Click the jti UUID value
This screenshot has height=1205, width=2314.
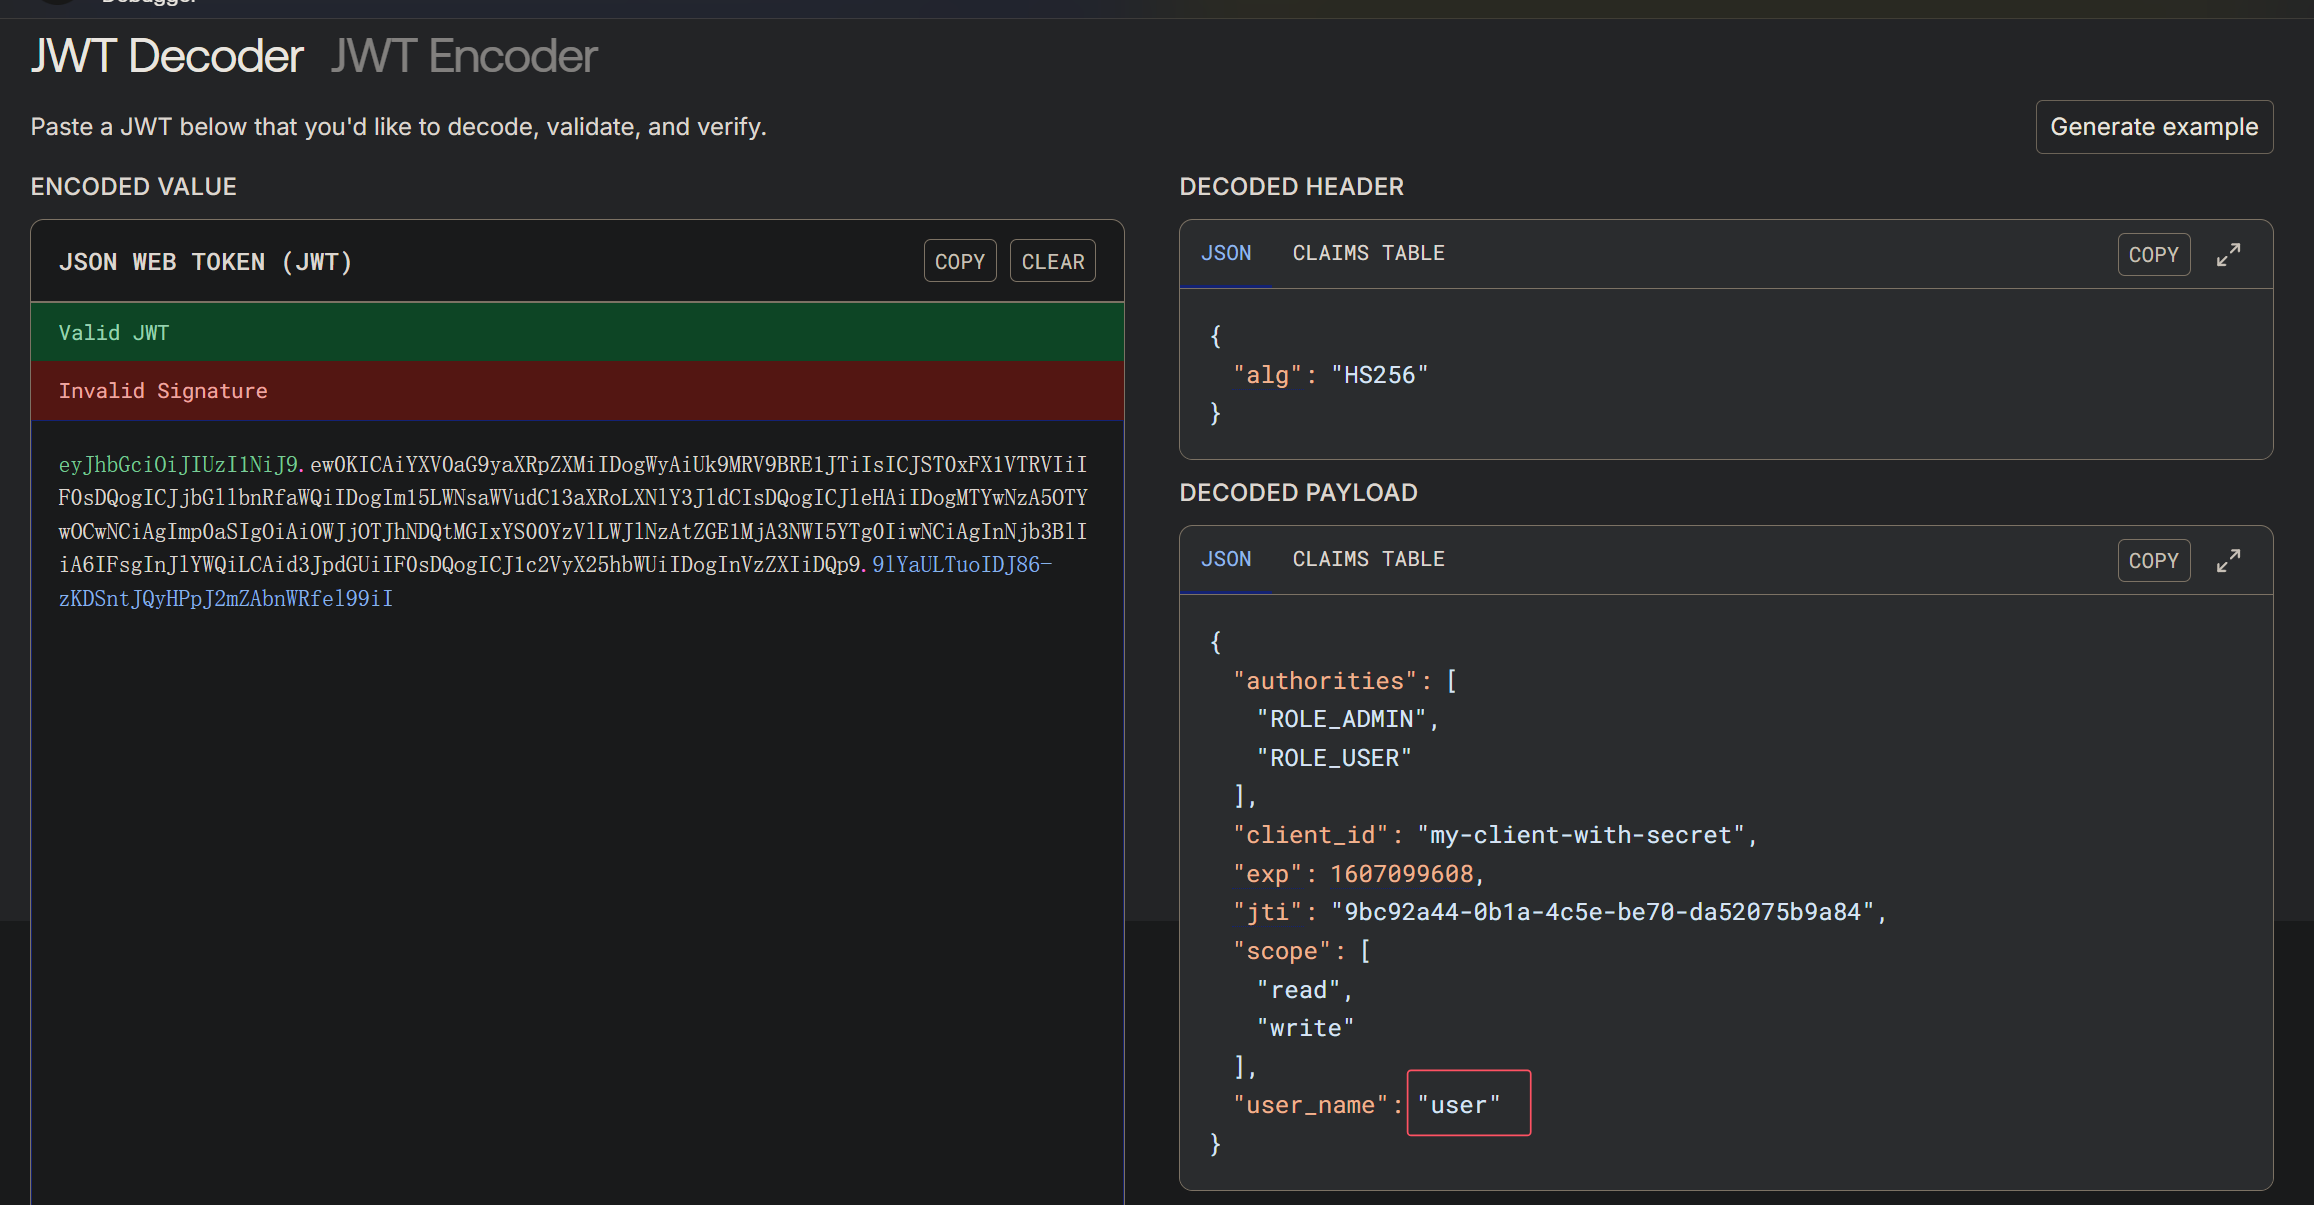pos(1603,912)
